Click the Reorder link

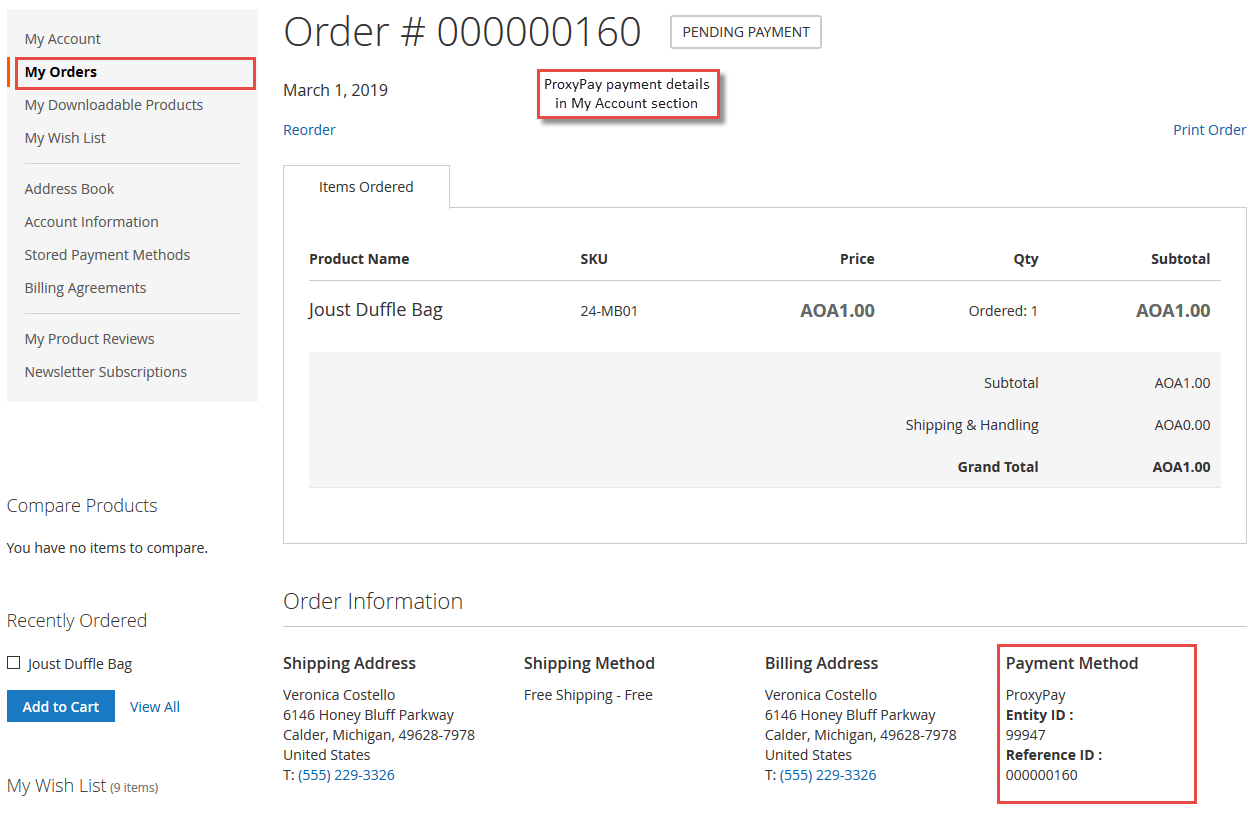pyautogui.click(x=309, y=130)
